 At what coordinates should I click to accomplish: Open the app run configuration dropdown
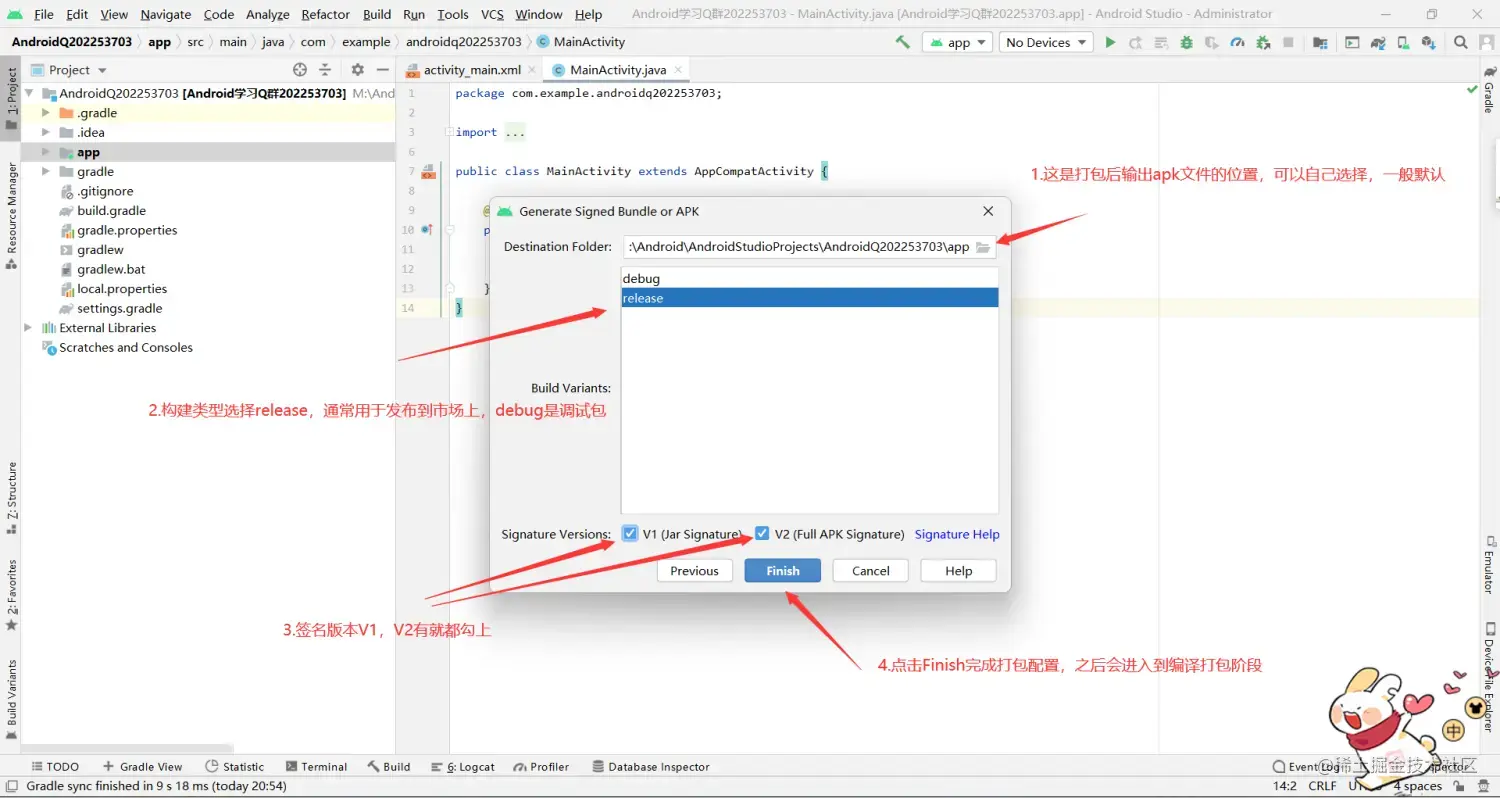957,42
